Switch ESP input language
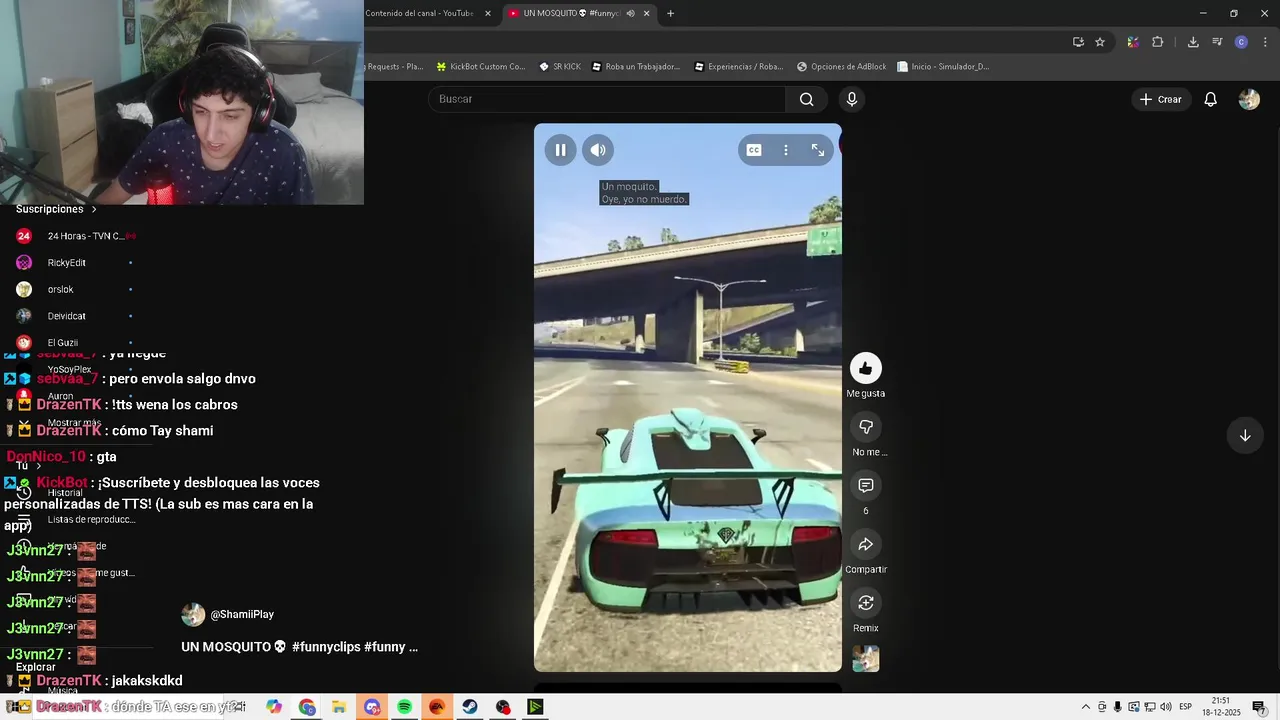The height and width of the screenshot is (720, 1280). pos(1185,707)
